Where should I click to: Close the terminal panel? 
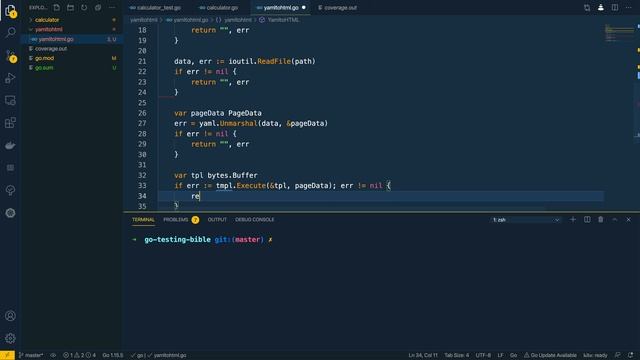coord(629,220)
